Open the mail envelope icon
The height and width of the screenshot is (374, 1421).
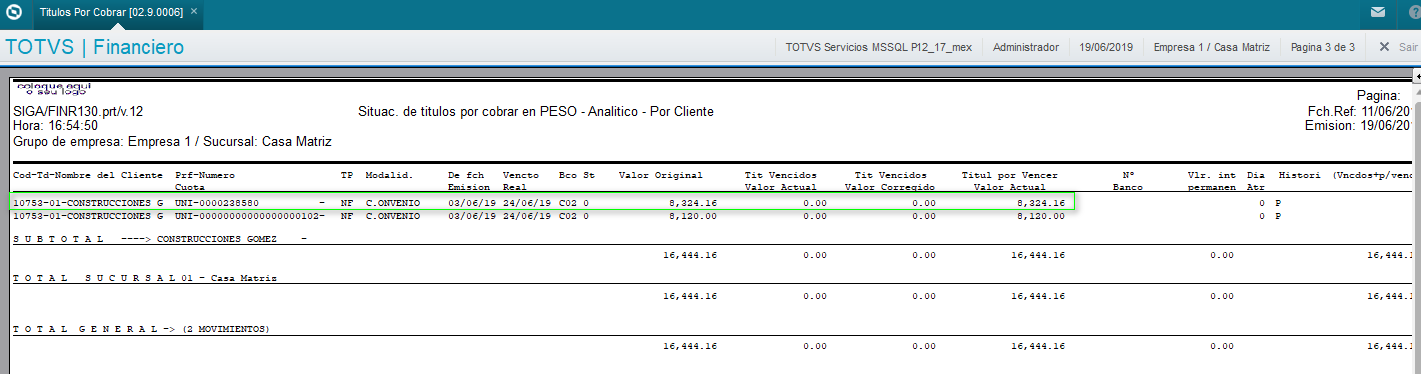coord(1377,13)
